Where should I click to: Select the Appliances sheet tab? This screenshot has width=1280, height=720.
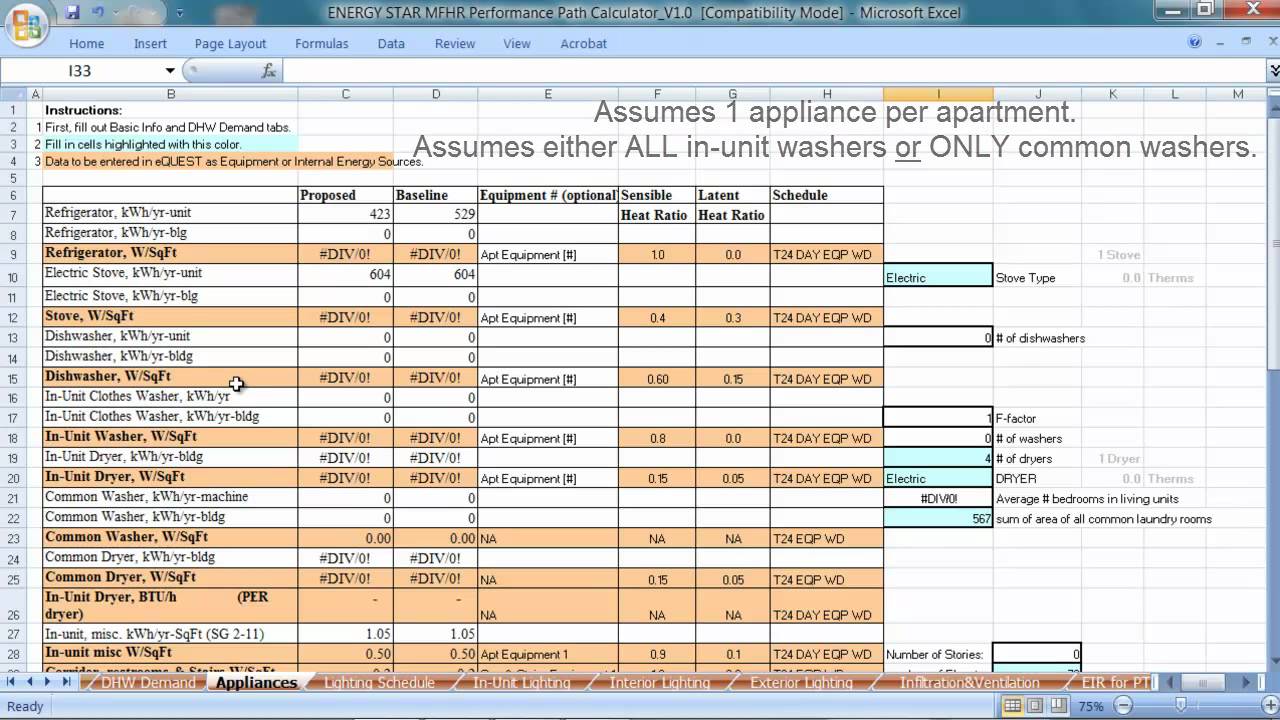[256, 683]
